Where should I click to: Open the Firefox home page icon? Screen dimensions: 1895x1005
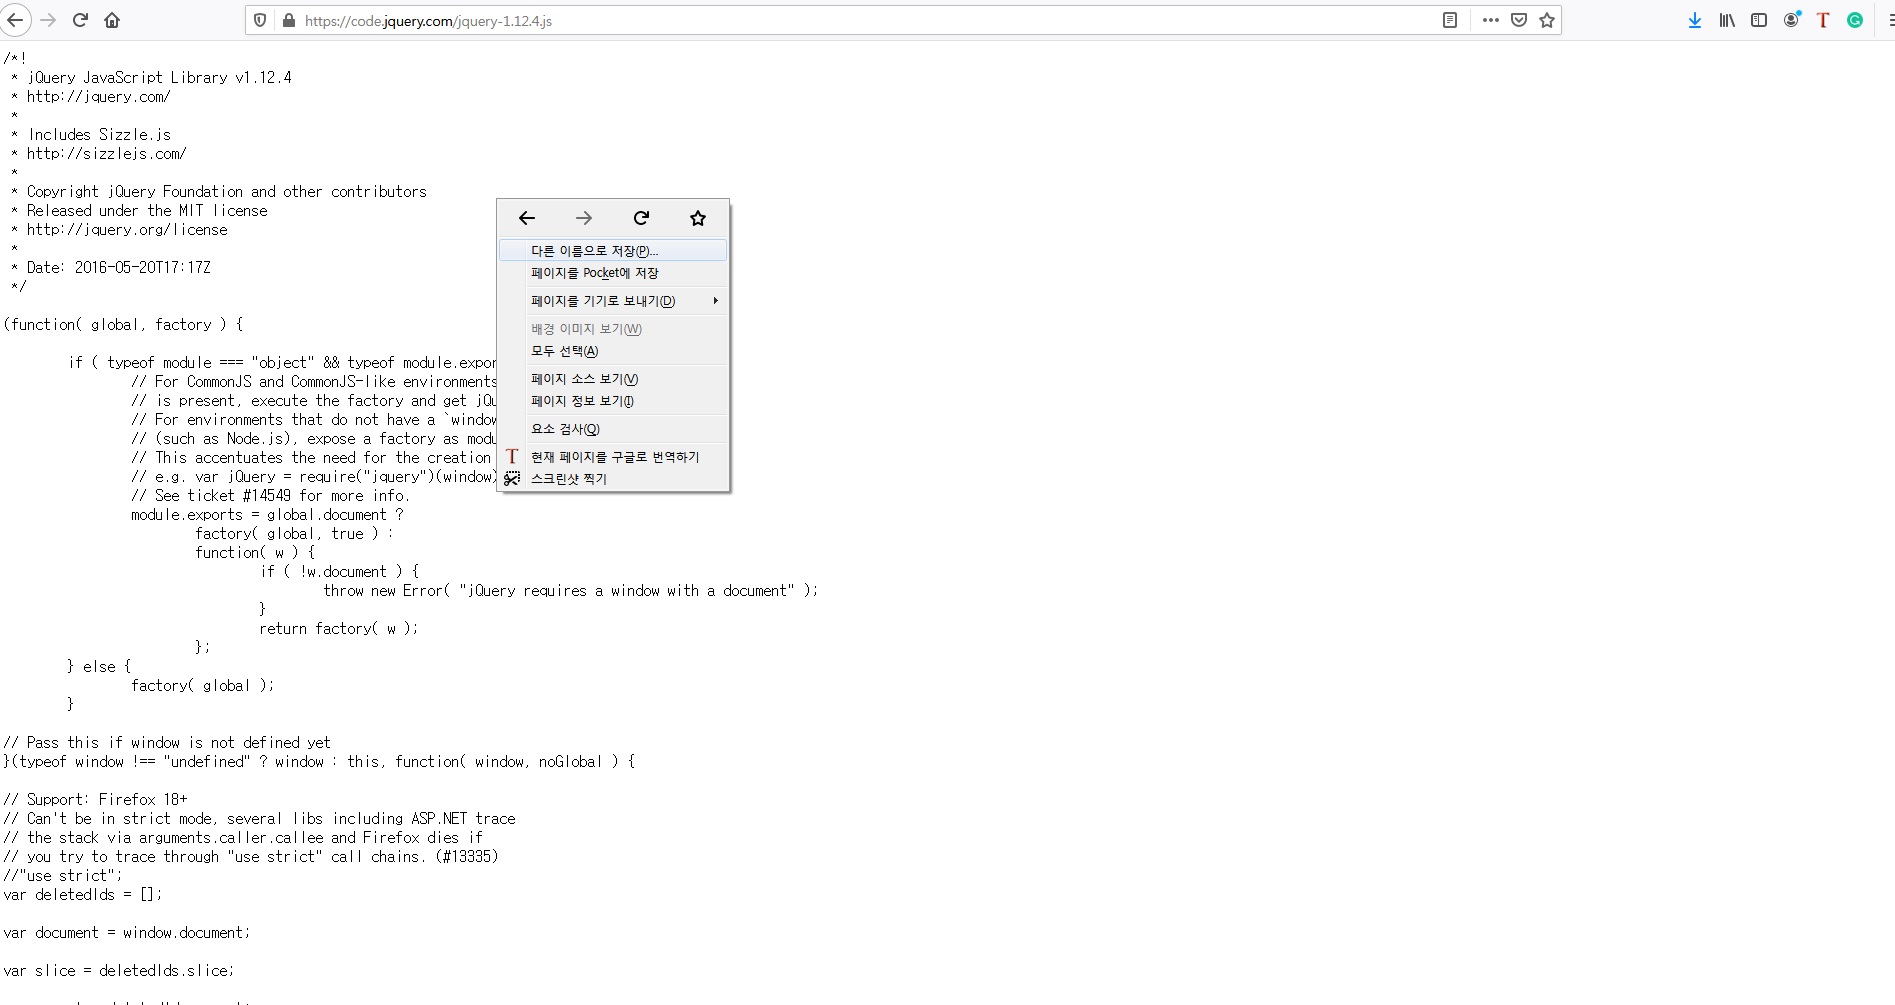(112, 20)
